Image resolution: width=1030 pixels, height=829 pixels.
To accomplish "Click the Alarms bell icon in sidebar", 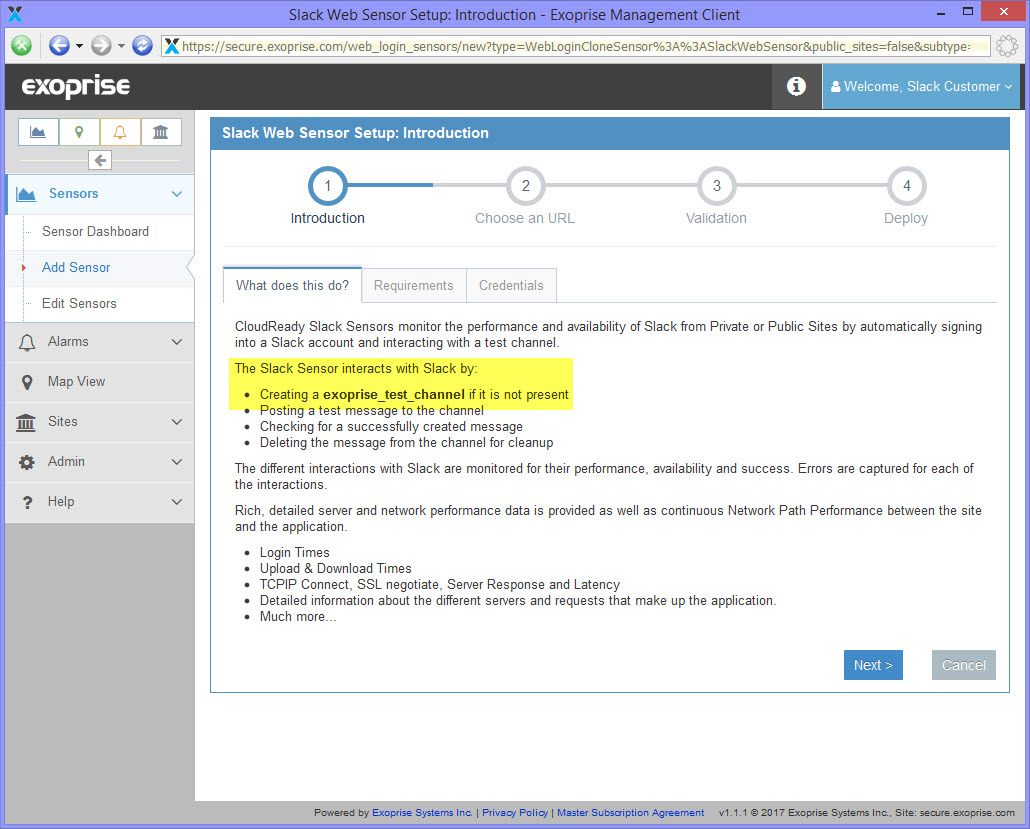I will coord(26,342).
